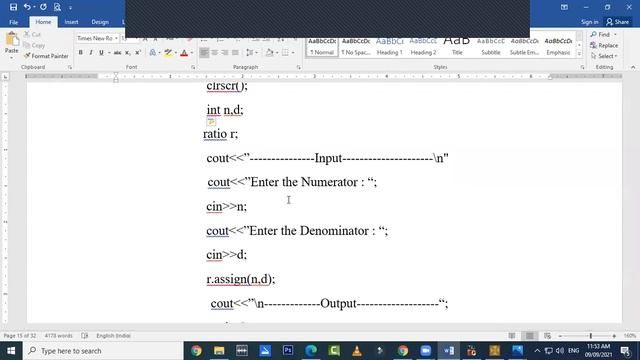This screenshot has height=360, width=640.
Task: Open the Font dialog launcher
Action: [193, 67]
